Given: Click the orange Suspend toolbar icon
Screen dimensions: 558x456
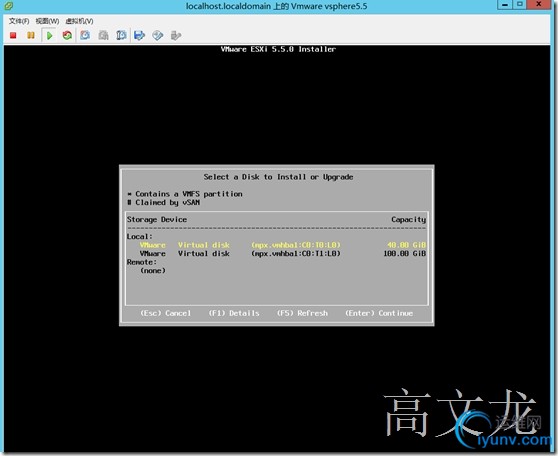Looking at the screenshot, I should (x=31, y=35).
